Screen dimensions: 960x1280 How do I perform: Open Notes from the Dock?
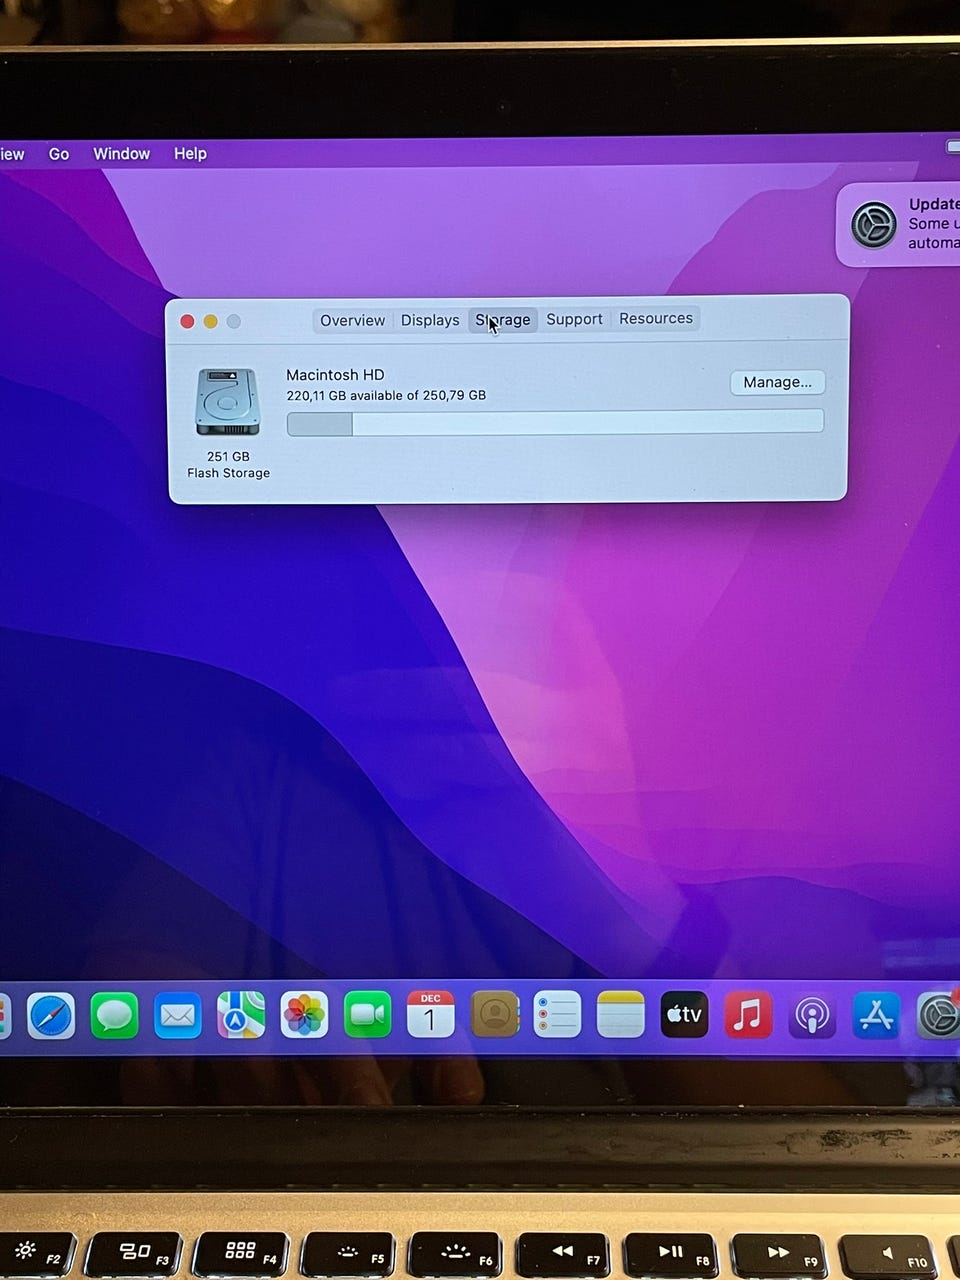coord(620,1015)
